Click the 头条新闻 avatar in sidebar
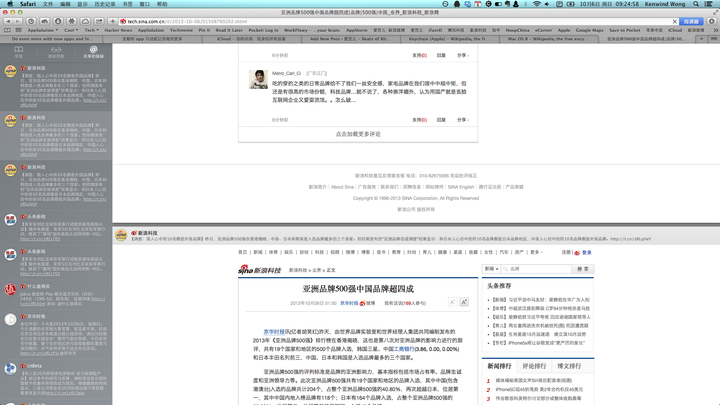 tap(10, 220)
